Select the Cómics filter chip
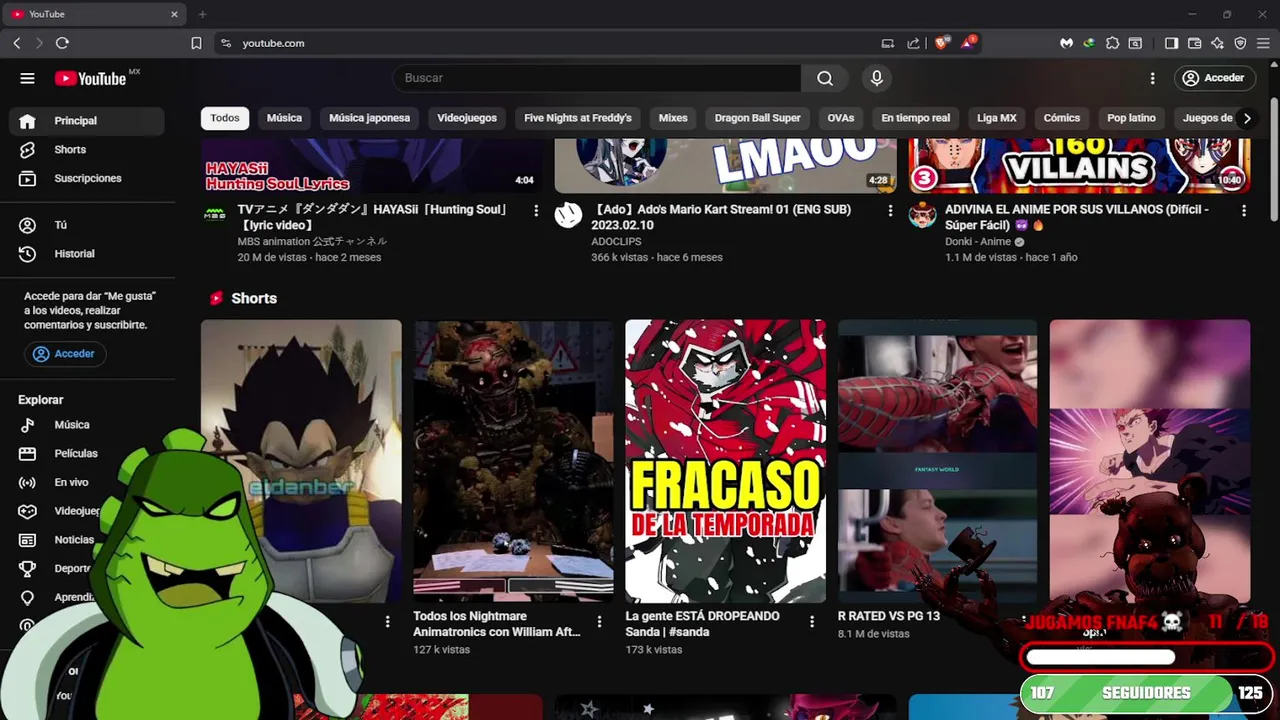 (1062, 118)
